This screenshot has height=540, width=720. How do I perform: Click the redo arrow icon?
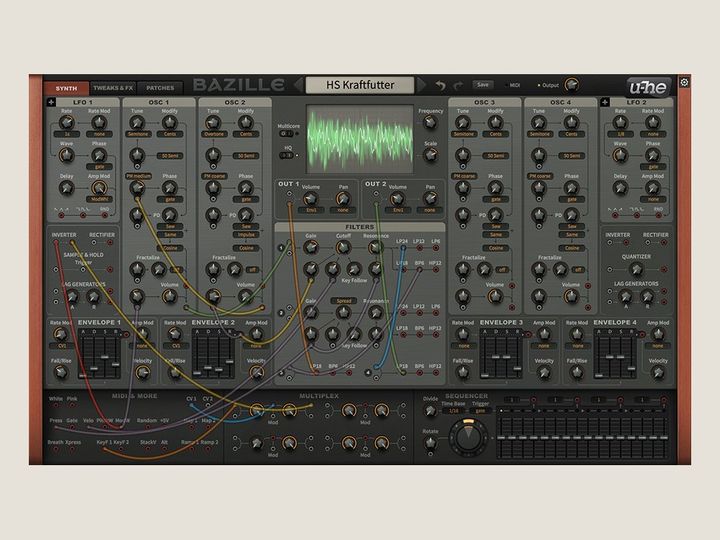(x=458, y=85)
